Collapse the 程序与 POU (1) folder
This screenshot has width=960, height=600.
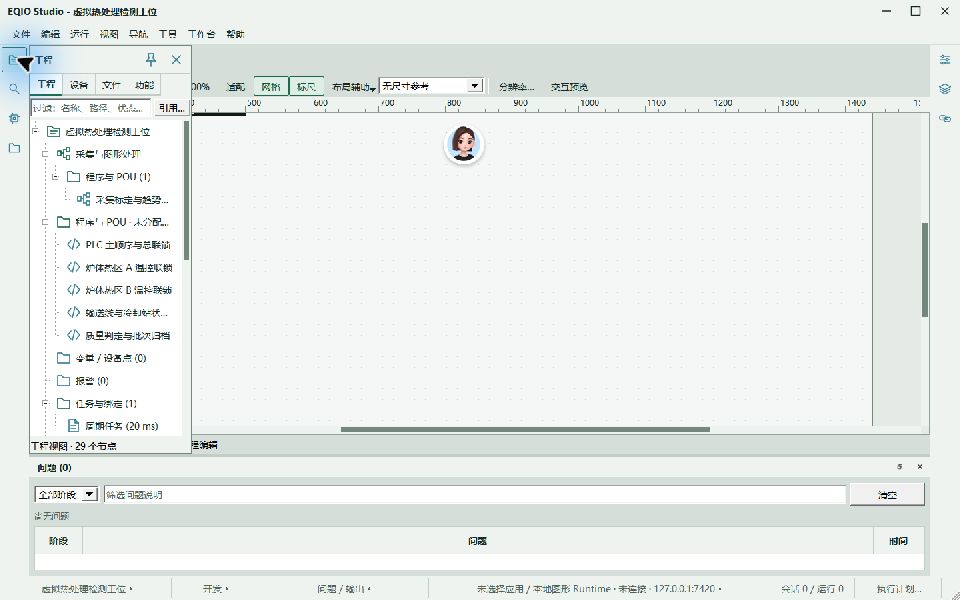tap(55, 176)
